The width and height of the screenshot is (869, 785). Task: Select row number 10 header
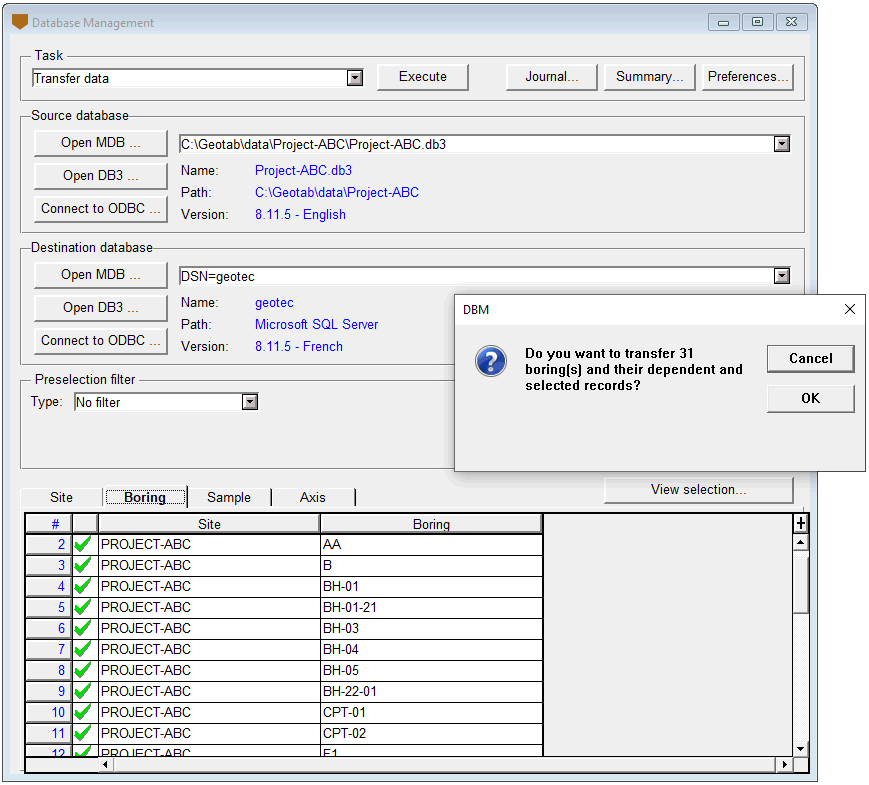coord(49,712)
